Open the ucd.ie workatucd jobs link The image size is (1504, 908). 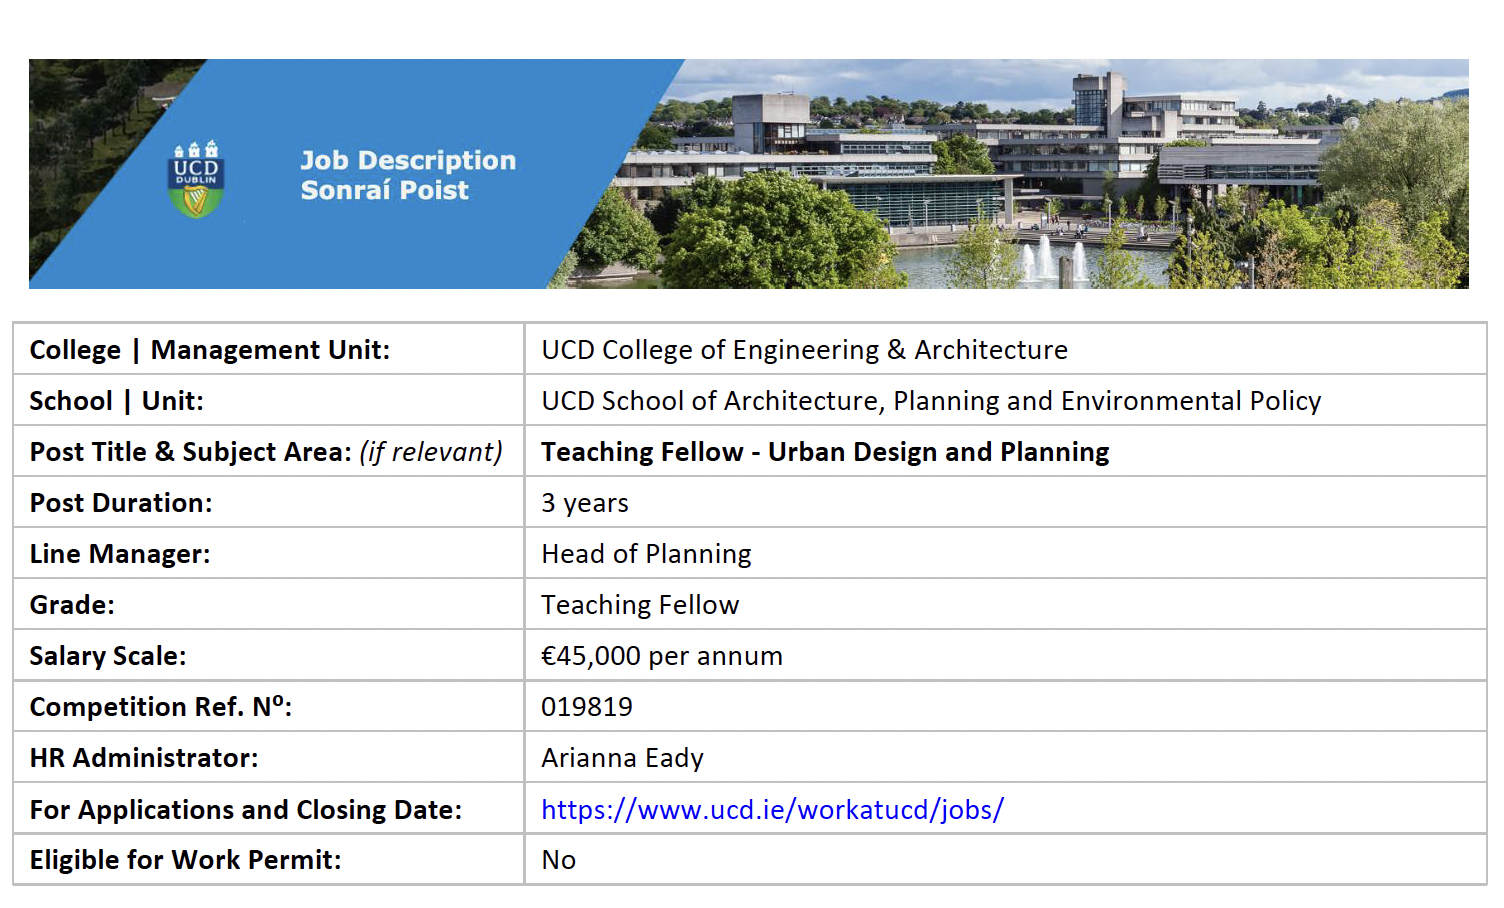click(x=772, y=809)
